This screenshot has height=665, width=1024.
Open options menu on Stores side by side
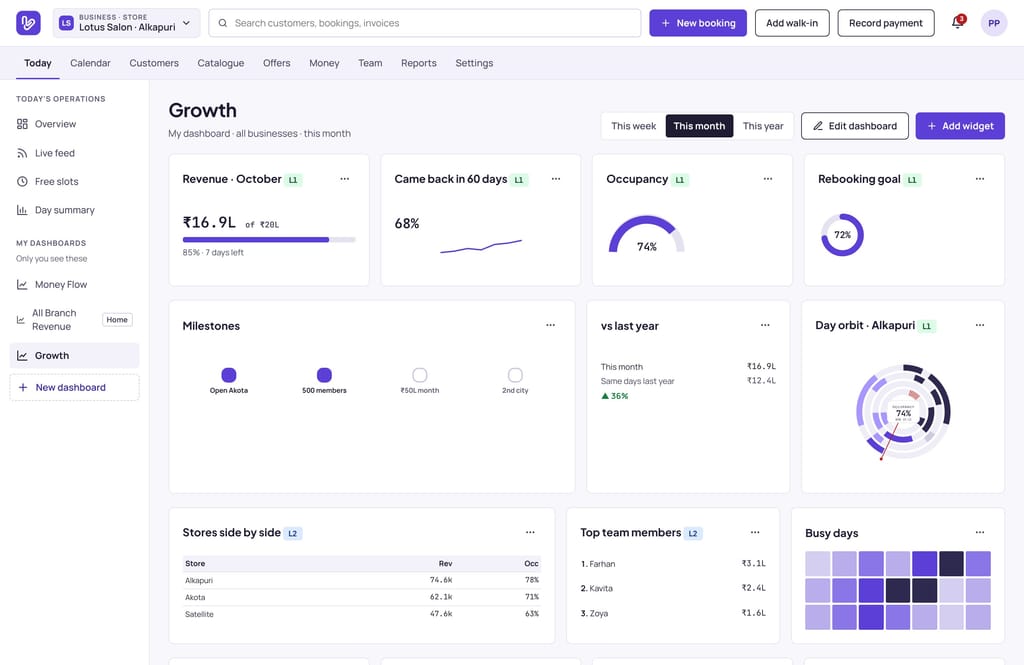(530, 532)
